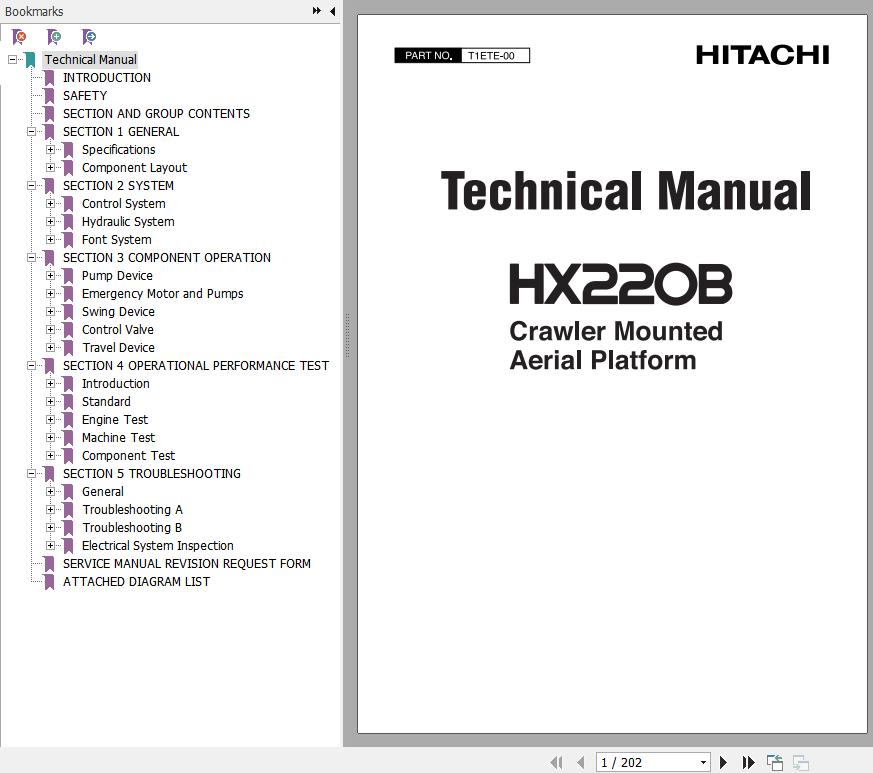This screenshot has width=873, height=773.
Task: Collapse the Bookmarks panel with the left arrow
Action: (x=332, y=11)
